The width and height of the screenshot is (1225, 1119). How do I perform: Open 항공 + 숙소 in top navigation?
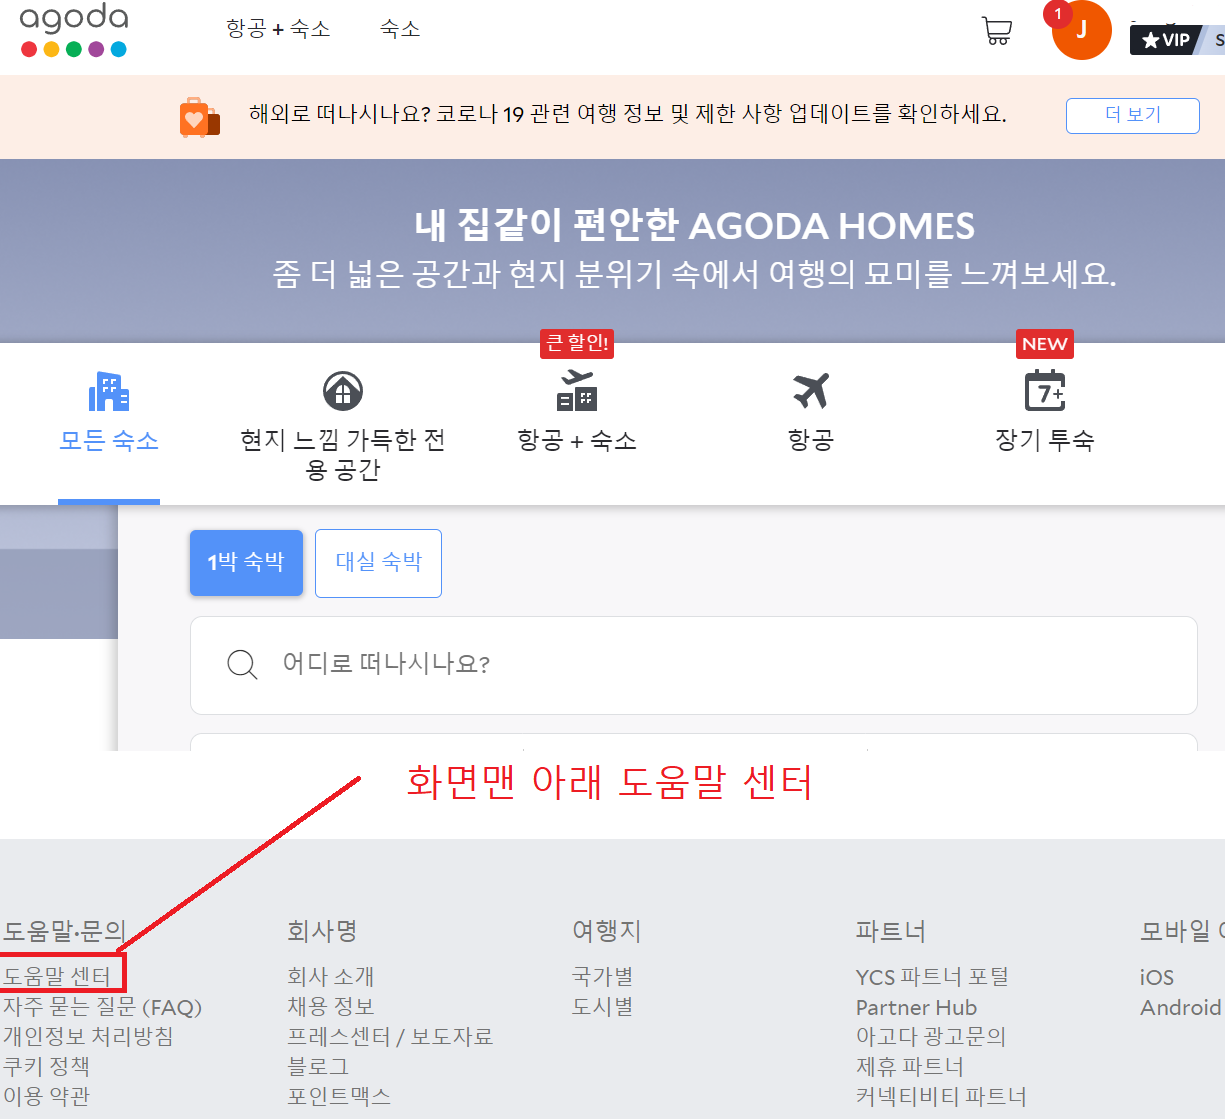[x=278, y=29]
